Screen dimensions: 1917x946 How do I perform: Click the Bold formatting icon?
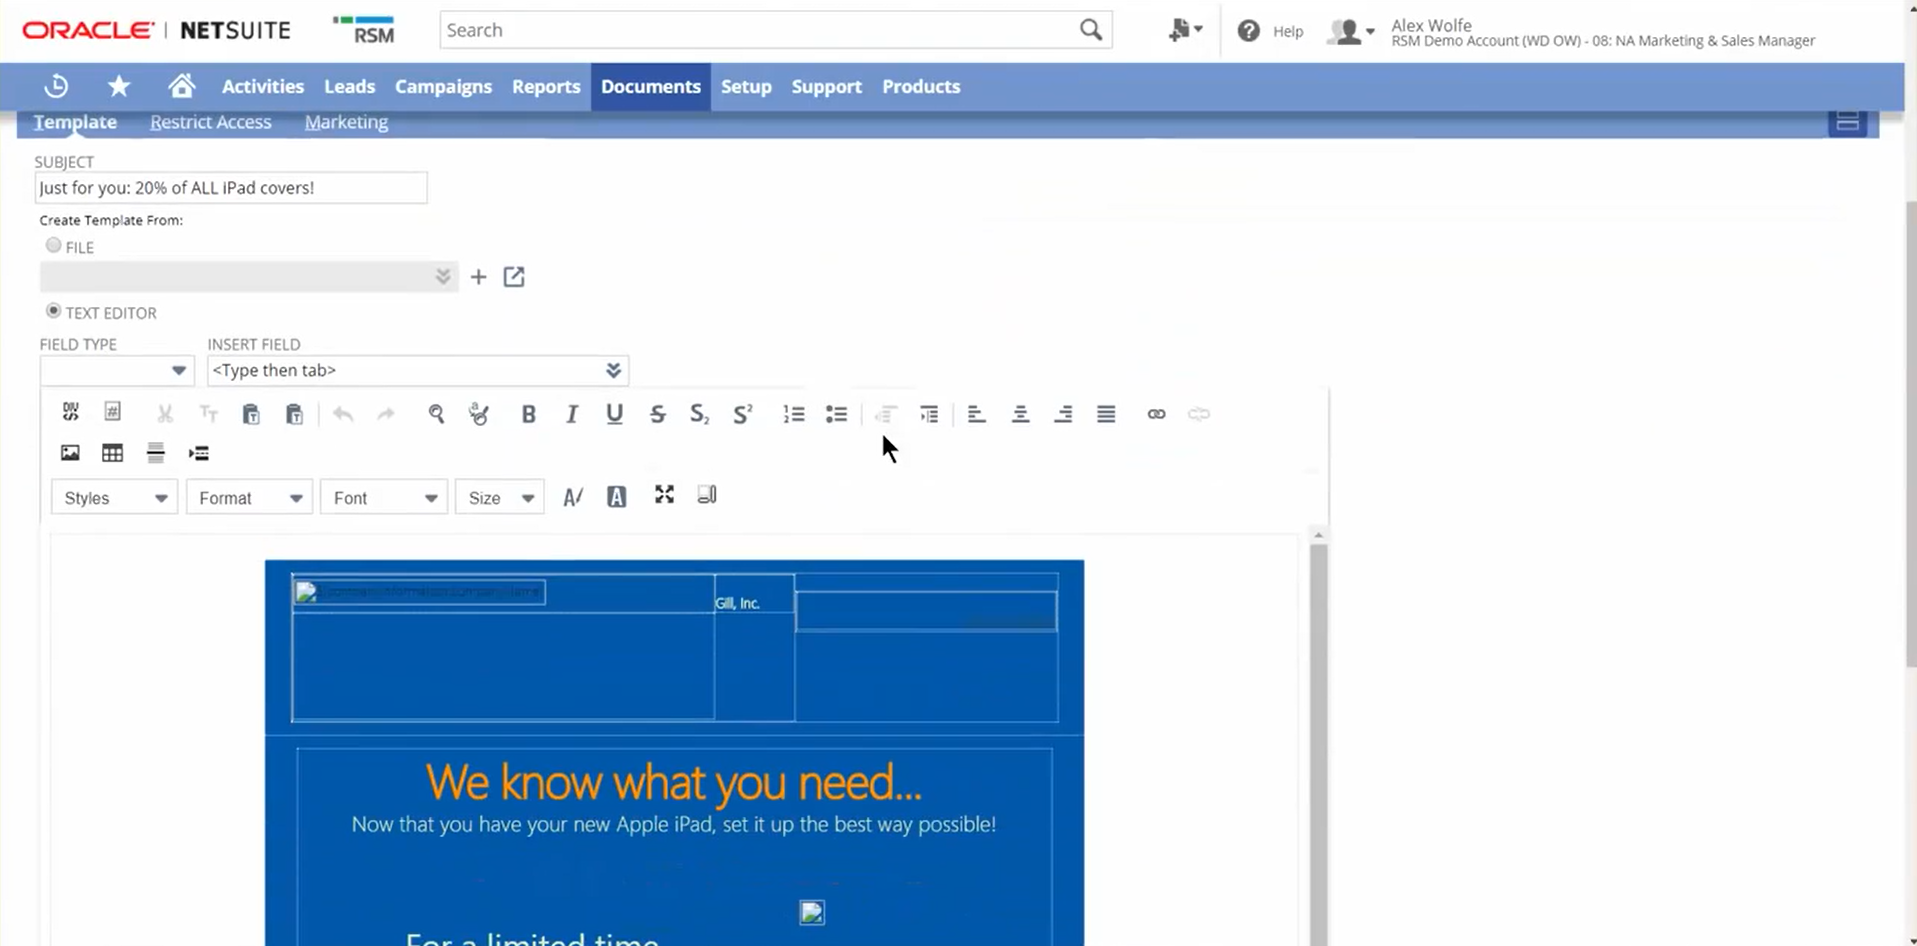tap(528, 414)
